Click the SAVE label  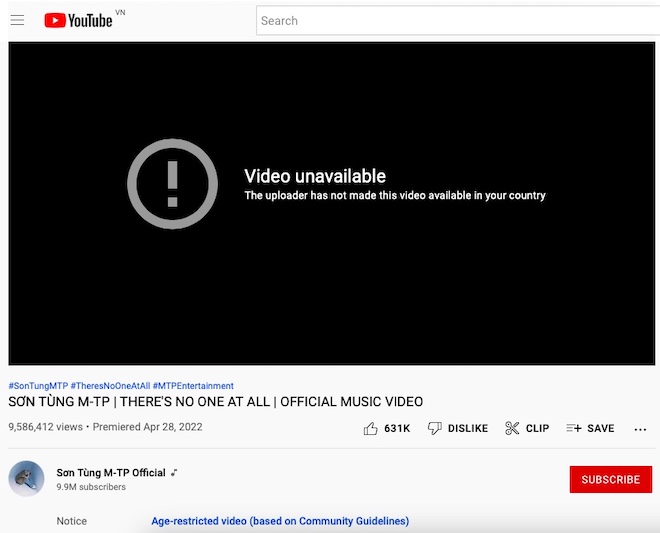tap(601, 429)
